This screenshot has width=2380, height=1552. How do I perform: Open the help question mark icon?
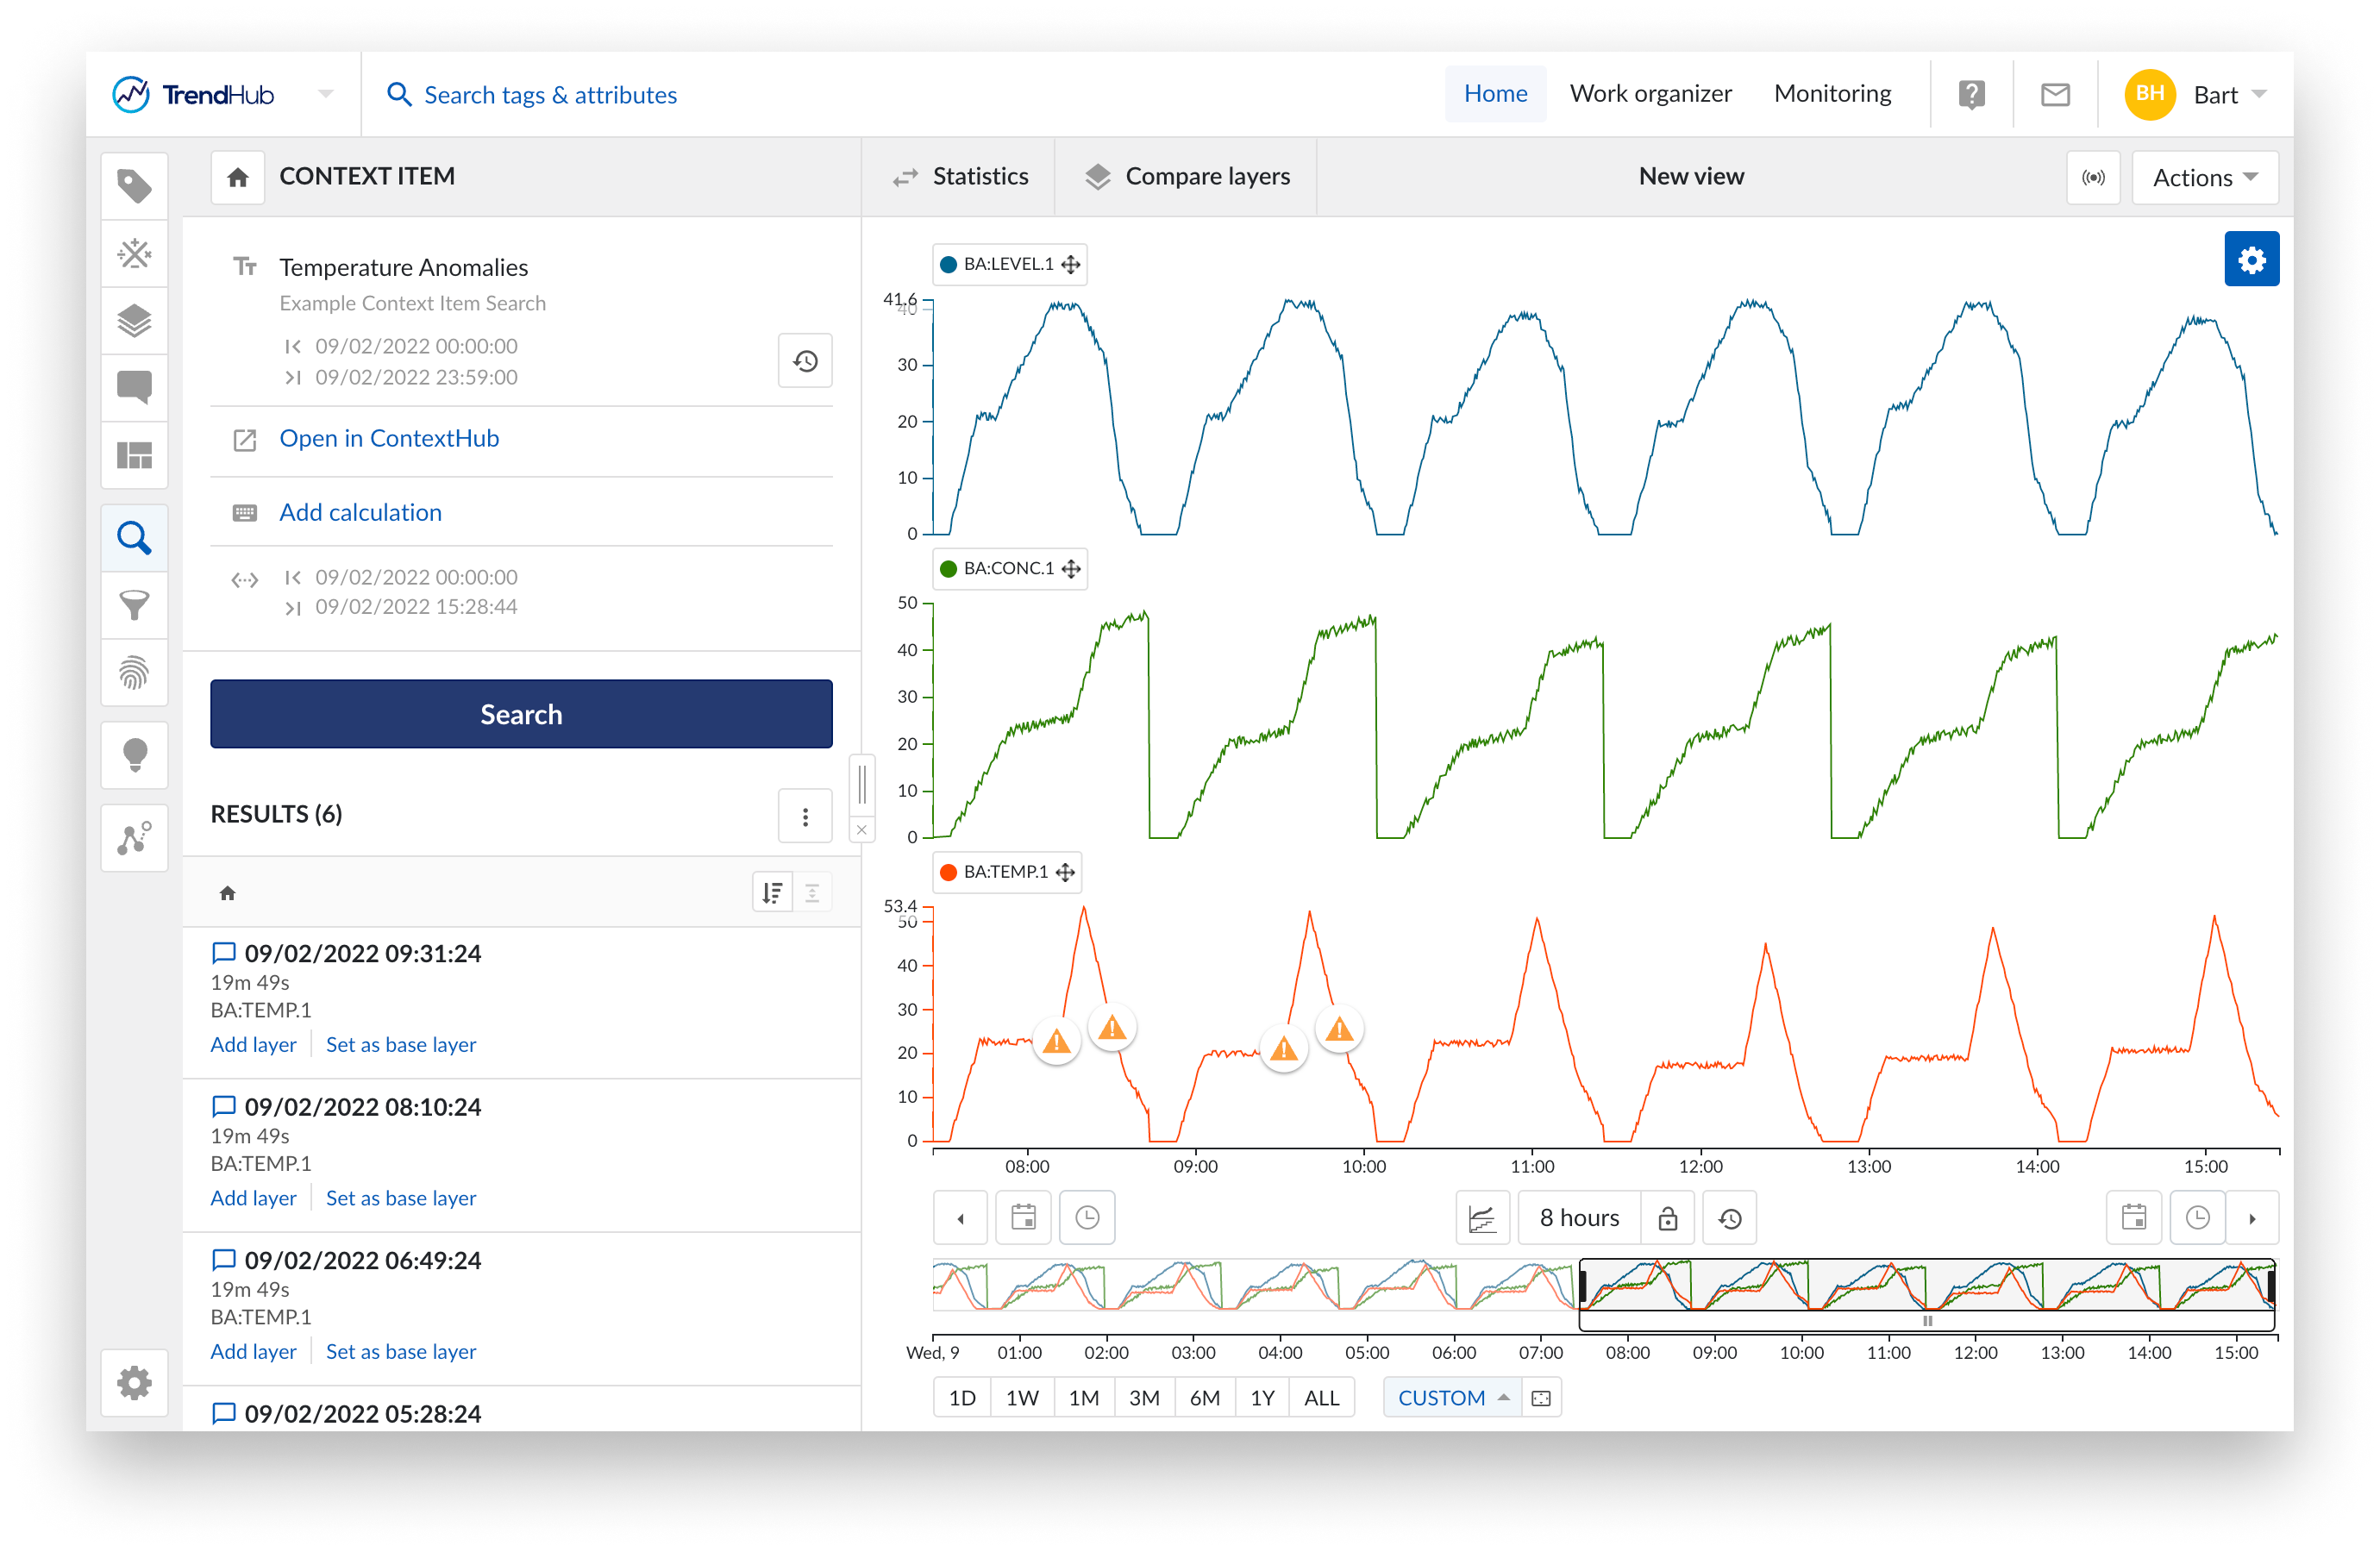(1970, 95)
